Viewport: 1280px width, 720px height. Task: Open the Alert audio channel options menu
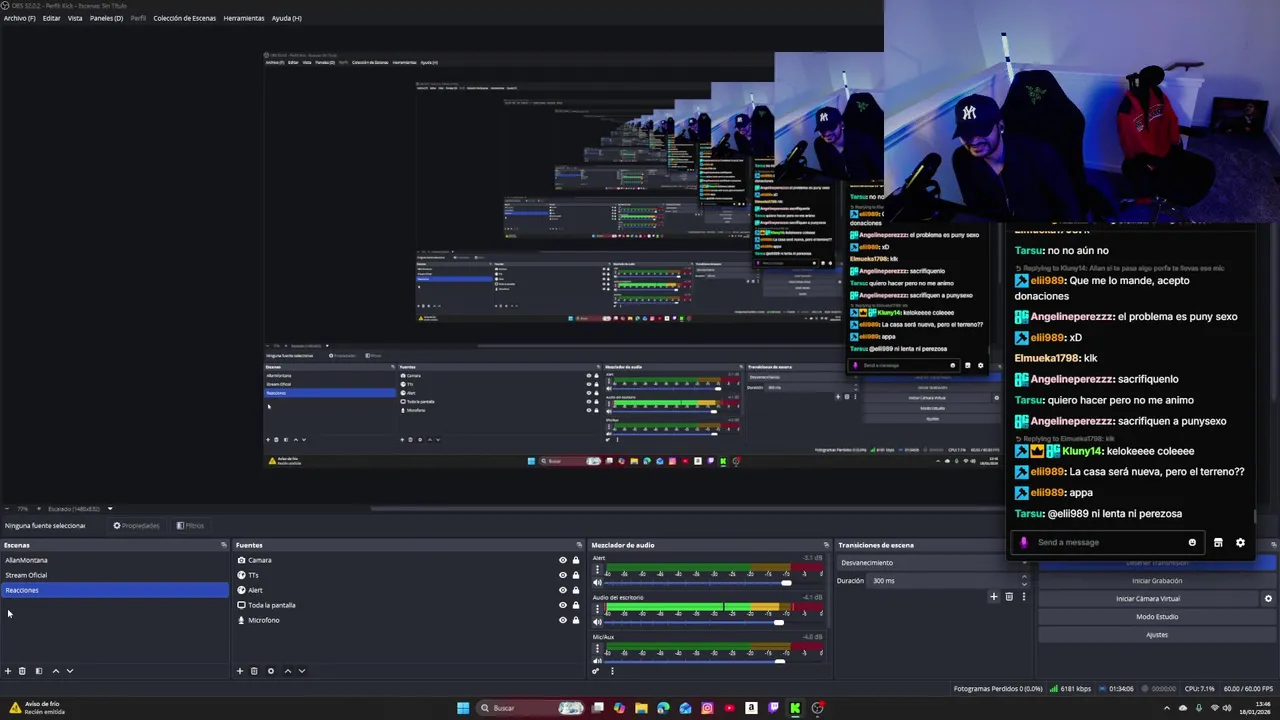(x=597, y=569)
